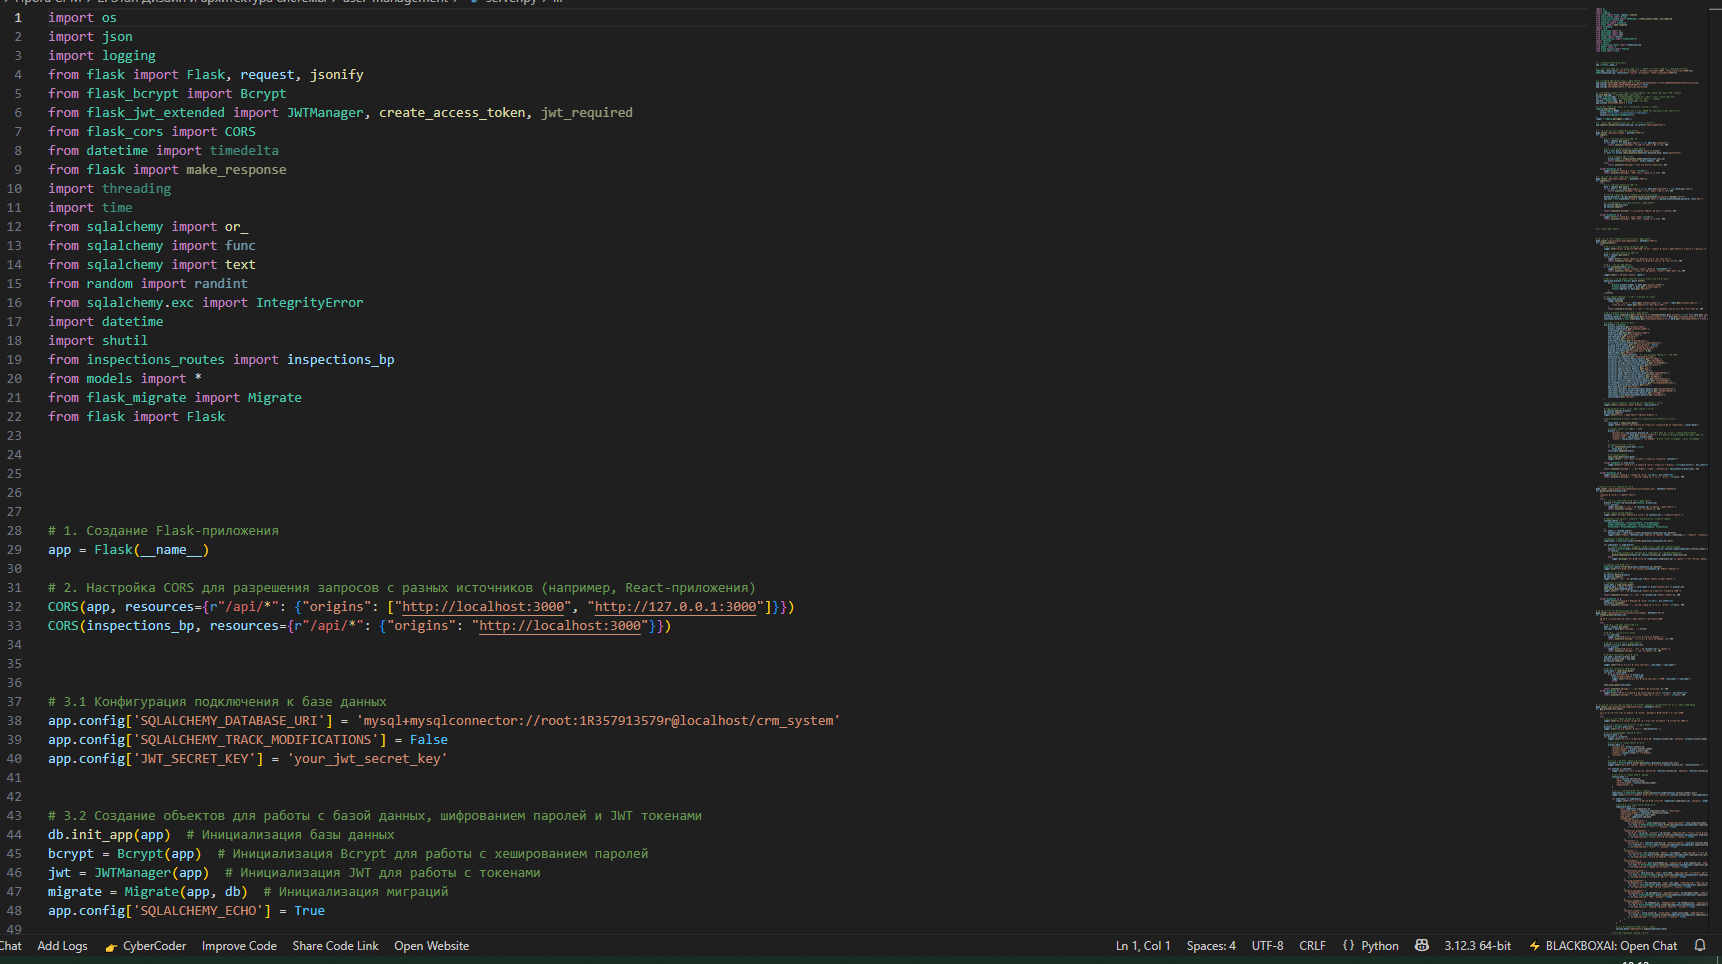
Task: Click 'JWTManager(app)' on line 46
Action: pyautogui.click(x=152, y=873)
